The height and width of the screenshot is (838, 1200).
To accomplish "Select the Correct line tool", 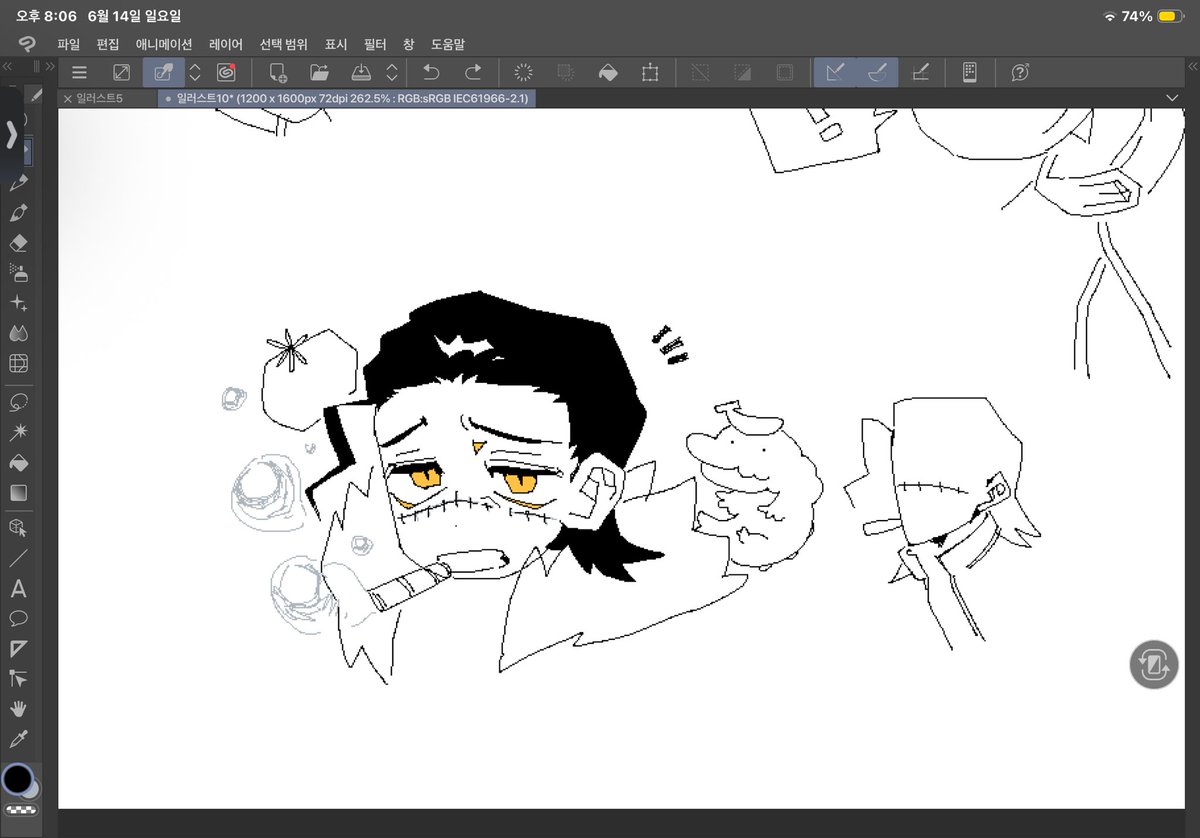I will (x=18, y=678).
